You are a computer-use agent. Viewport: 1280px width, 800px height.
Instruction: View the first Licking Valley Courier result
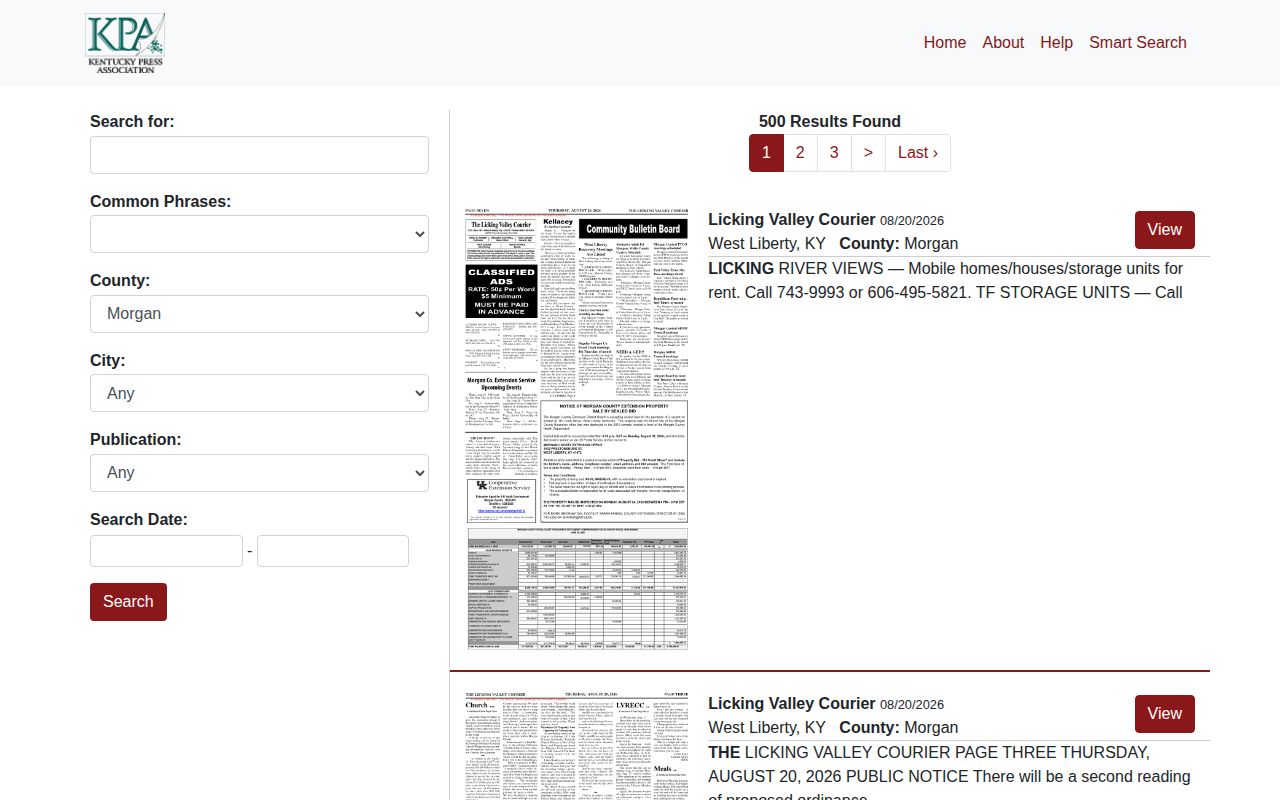[x=1165, y=230]
